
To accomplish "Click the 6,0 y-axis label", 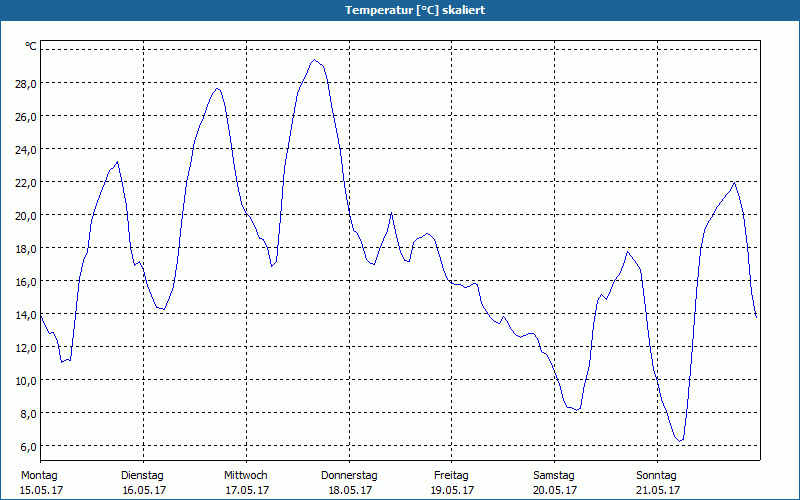I will tap(28, 447).
